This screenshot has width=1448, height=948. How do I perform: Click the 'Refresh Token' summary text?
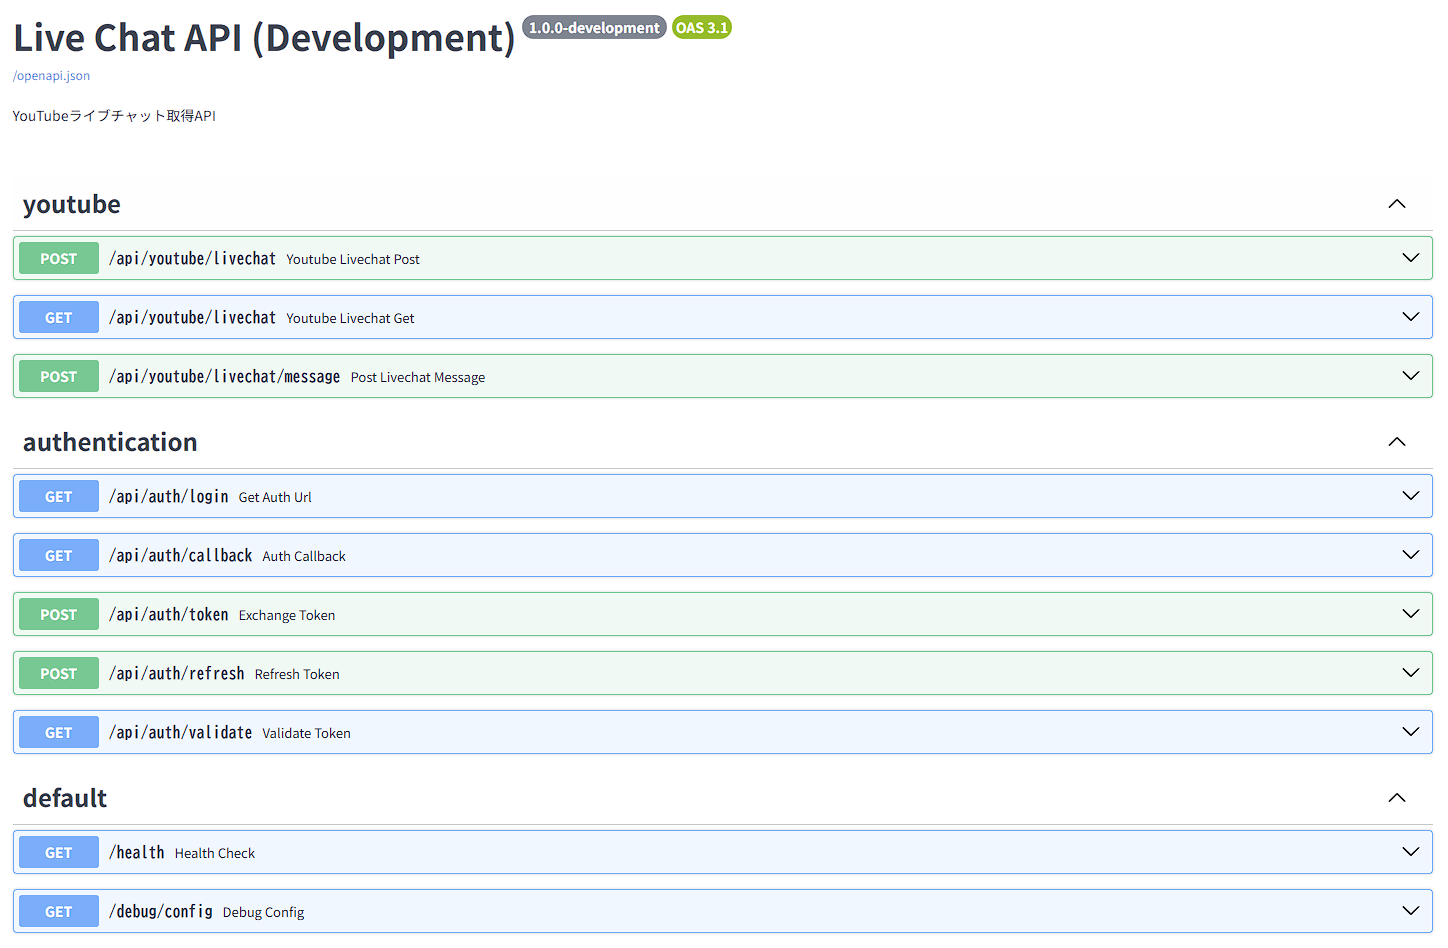(x=297, y=674)
